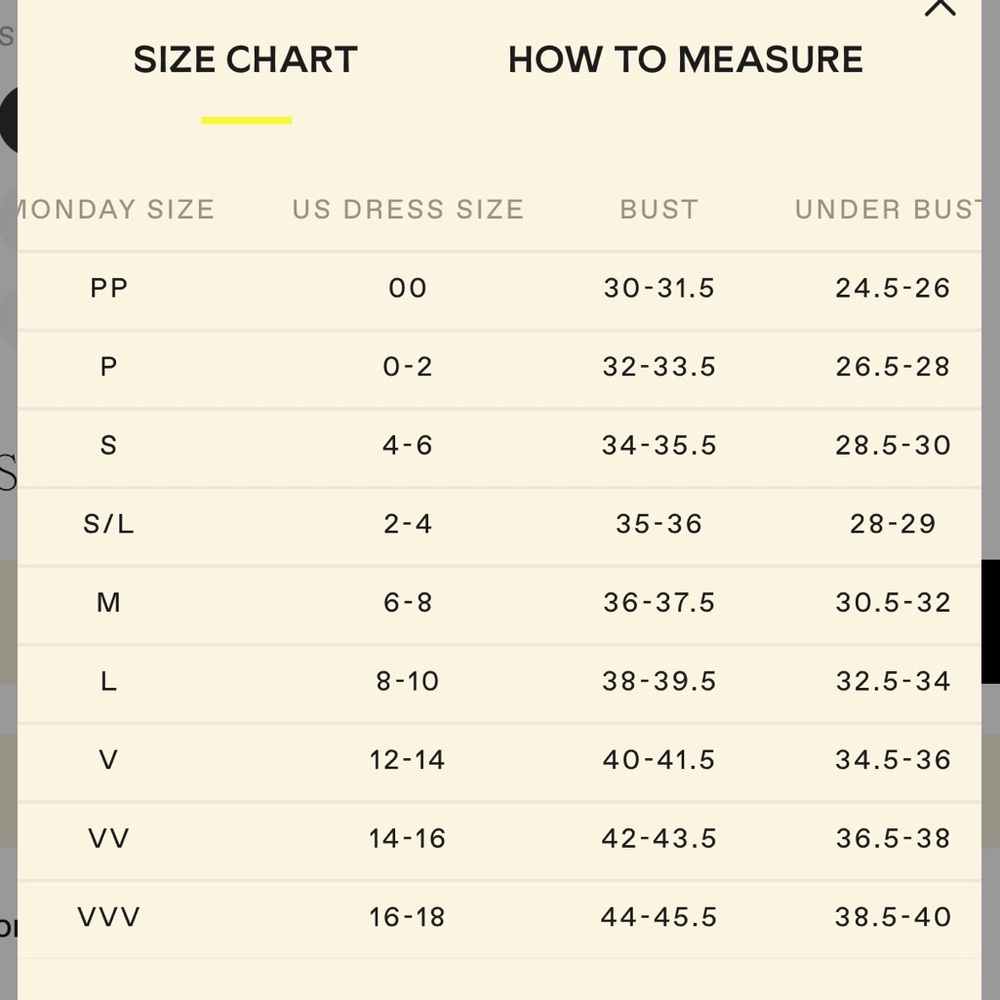Close the size chart popup
Screen dimensions: 1000x1000
pyautogui.click(x=940, y=8)
